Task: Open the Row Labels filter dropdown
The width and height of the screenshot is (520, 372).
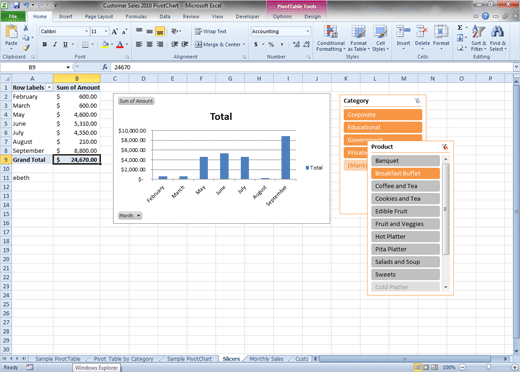Action: 49,87
